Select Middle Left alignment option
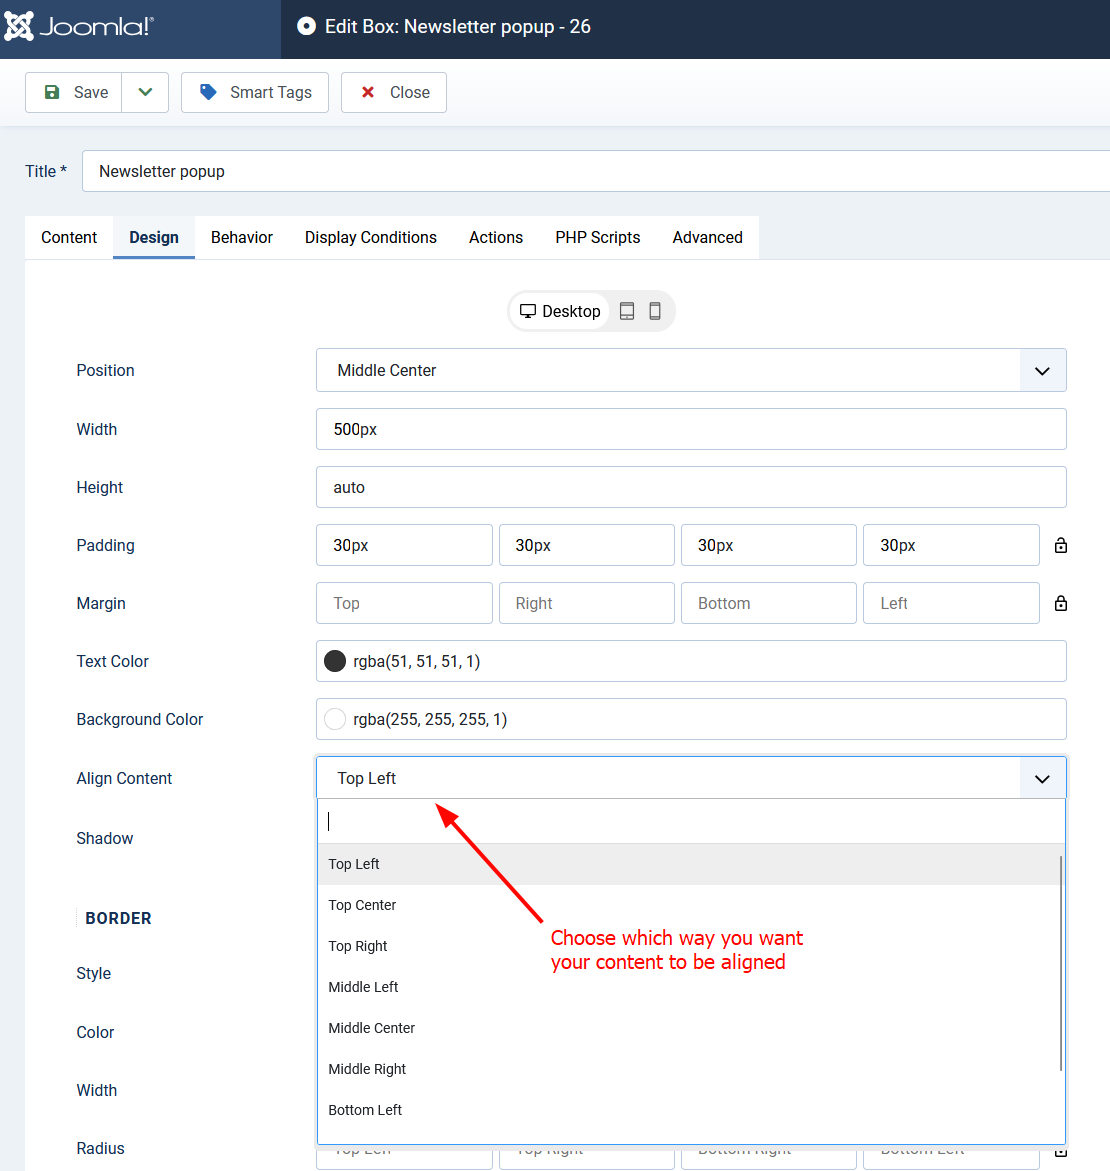The width and height of the screenshot is (1110, 1171). point(689,987)
